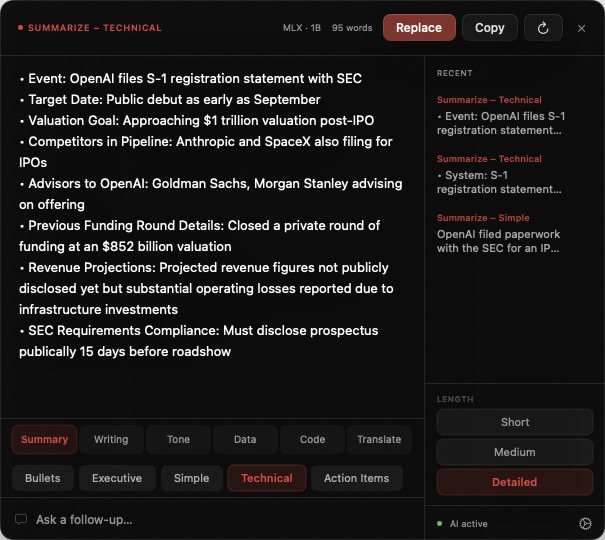Click the RECENT section heading

pos(455,73)
